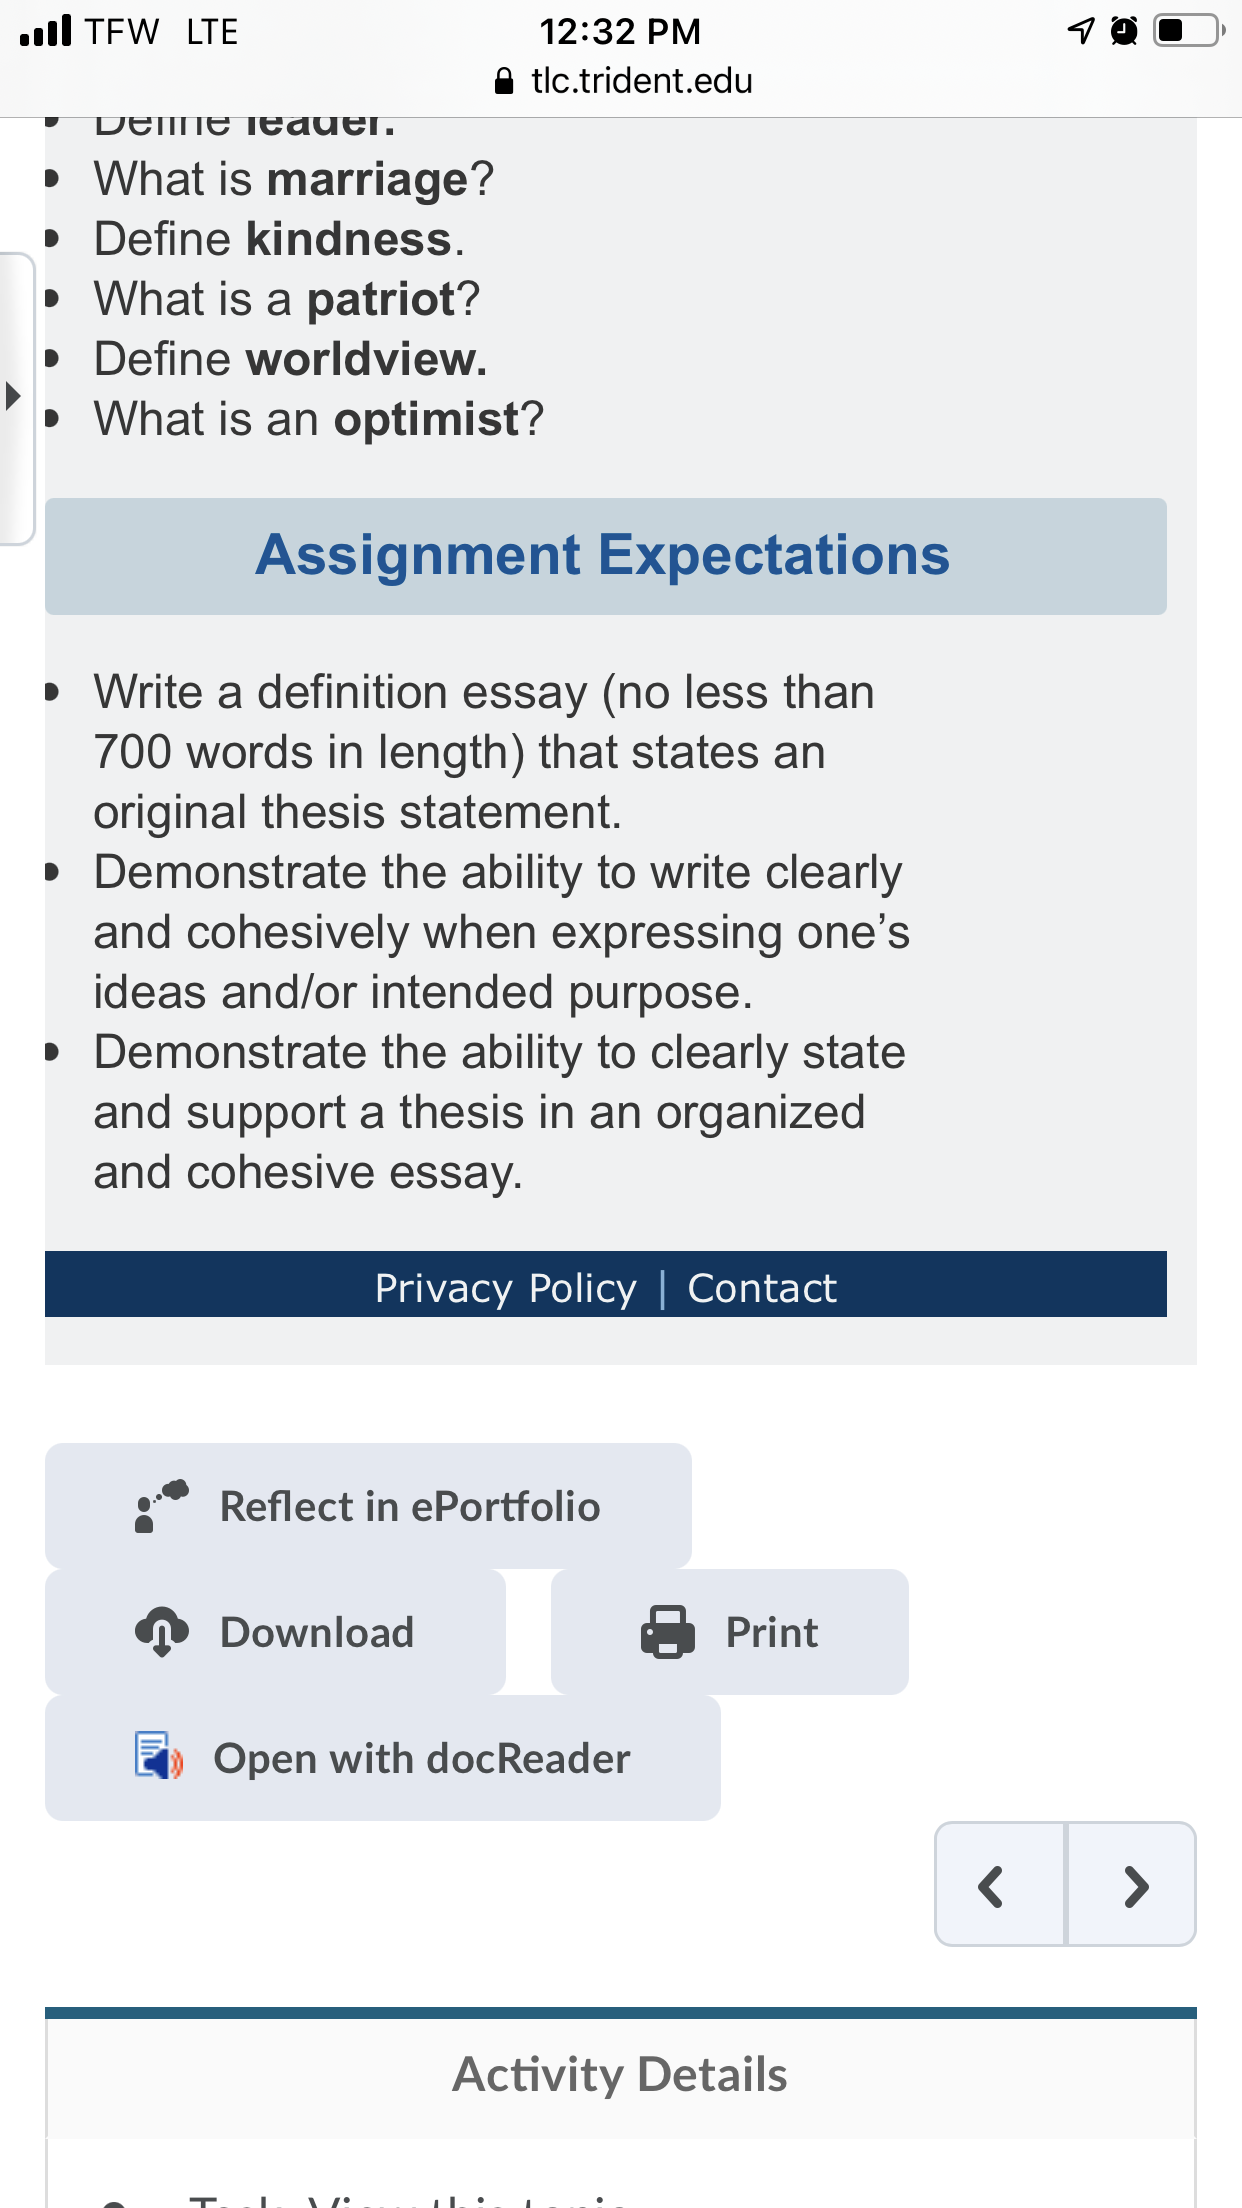Print the assignment page

(729, 1631)
